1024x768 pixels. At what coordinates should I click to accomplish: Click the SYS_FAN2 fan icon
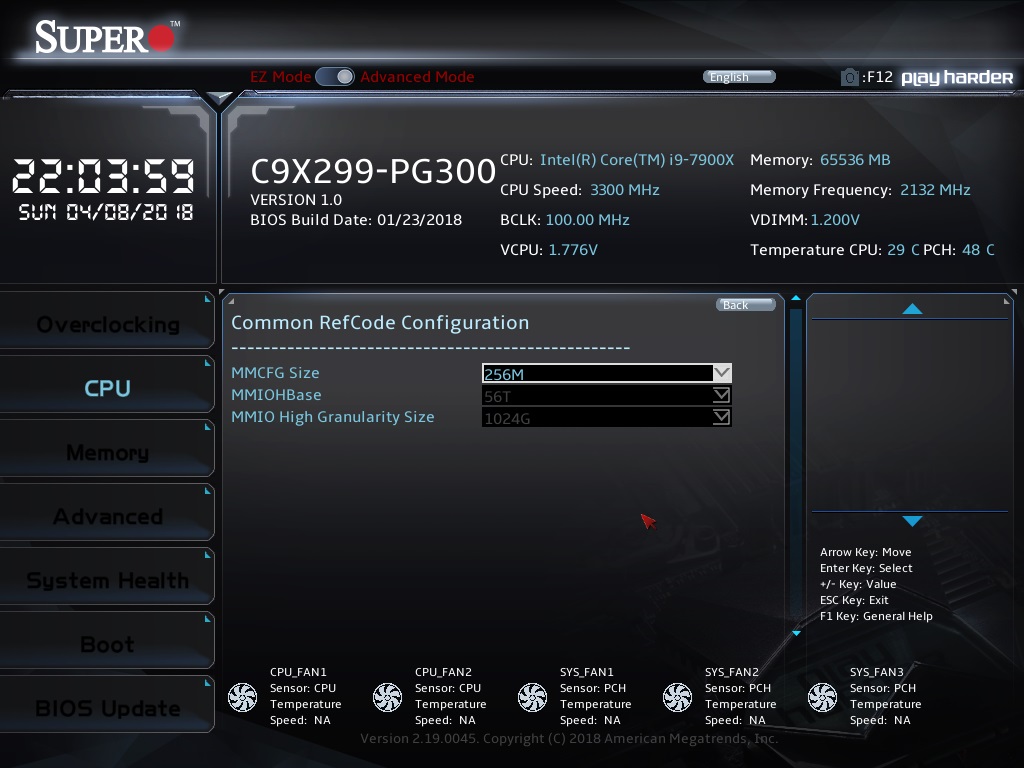[677, 697]
